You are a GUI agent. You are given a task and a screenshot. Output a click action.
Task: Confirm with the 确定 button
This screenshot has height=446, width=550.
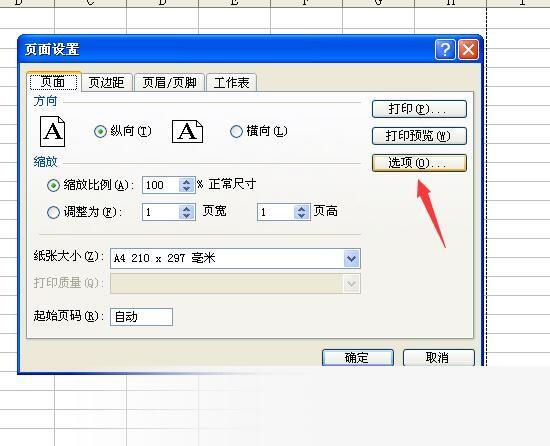click(x=358, y=358)
